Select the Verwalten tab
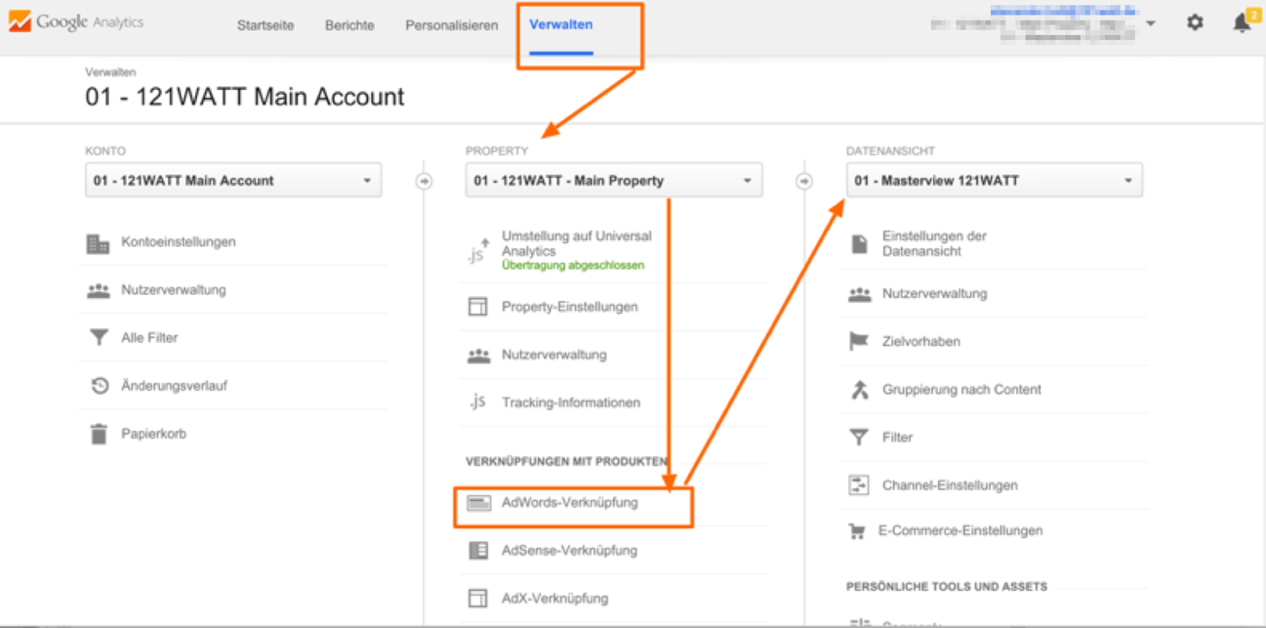The image size is (1266, 628). (x=561, y=25)
